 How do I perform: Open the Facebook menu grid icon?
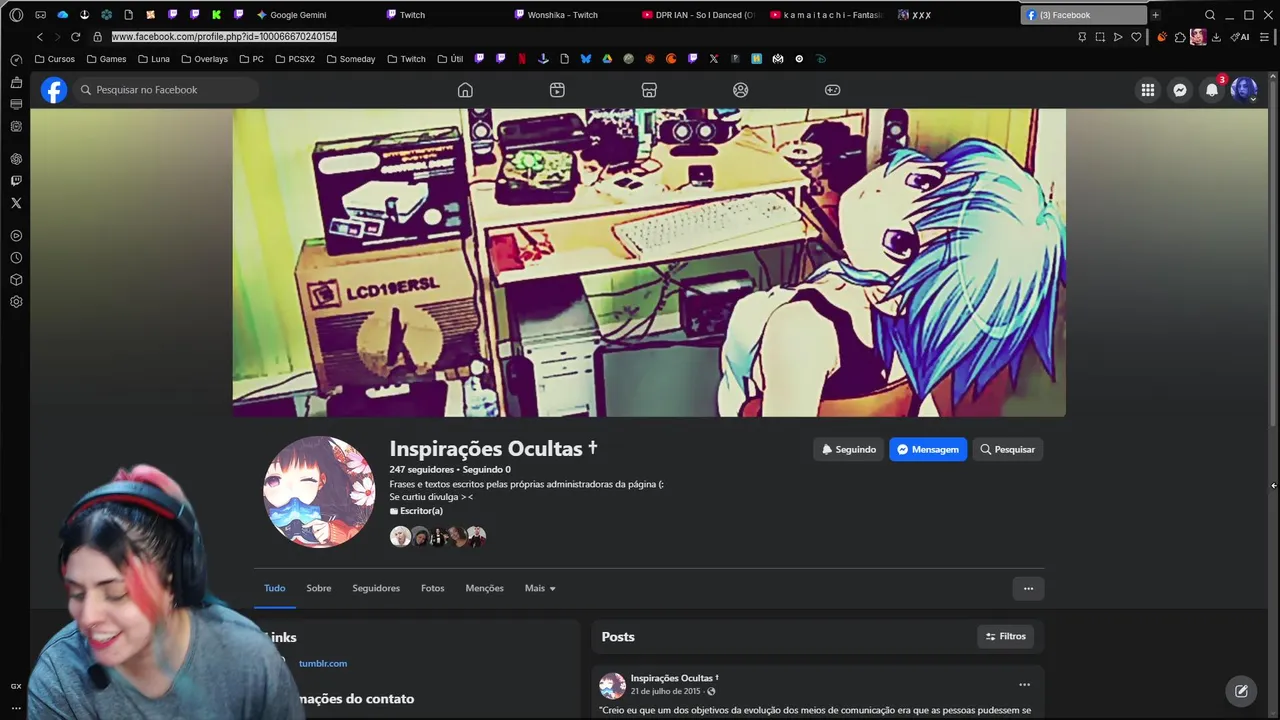pyautogui.click(x=1148, y=90)
